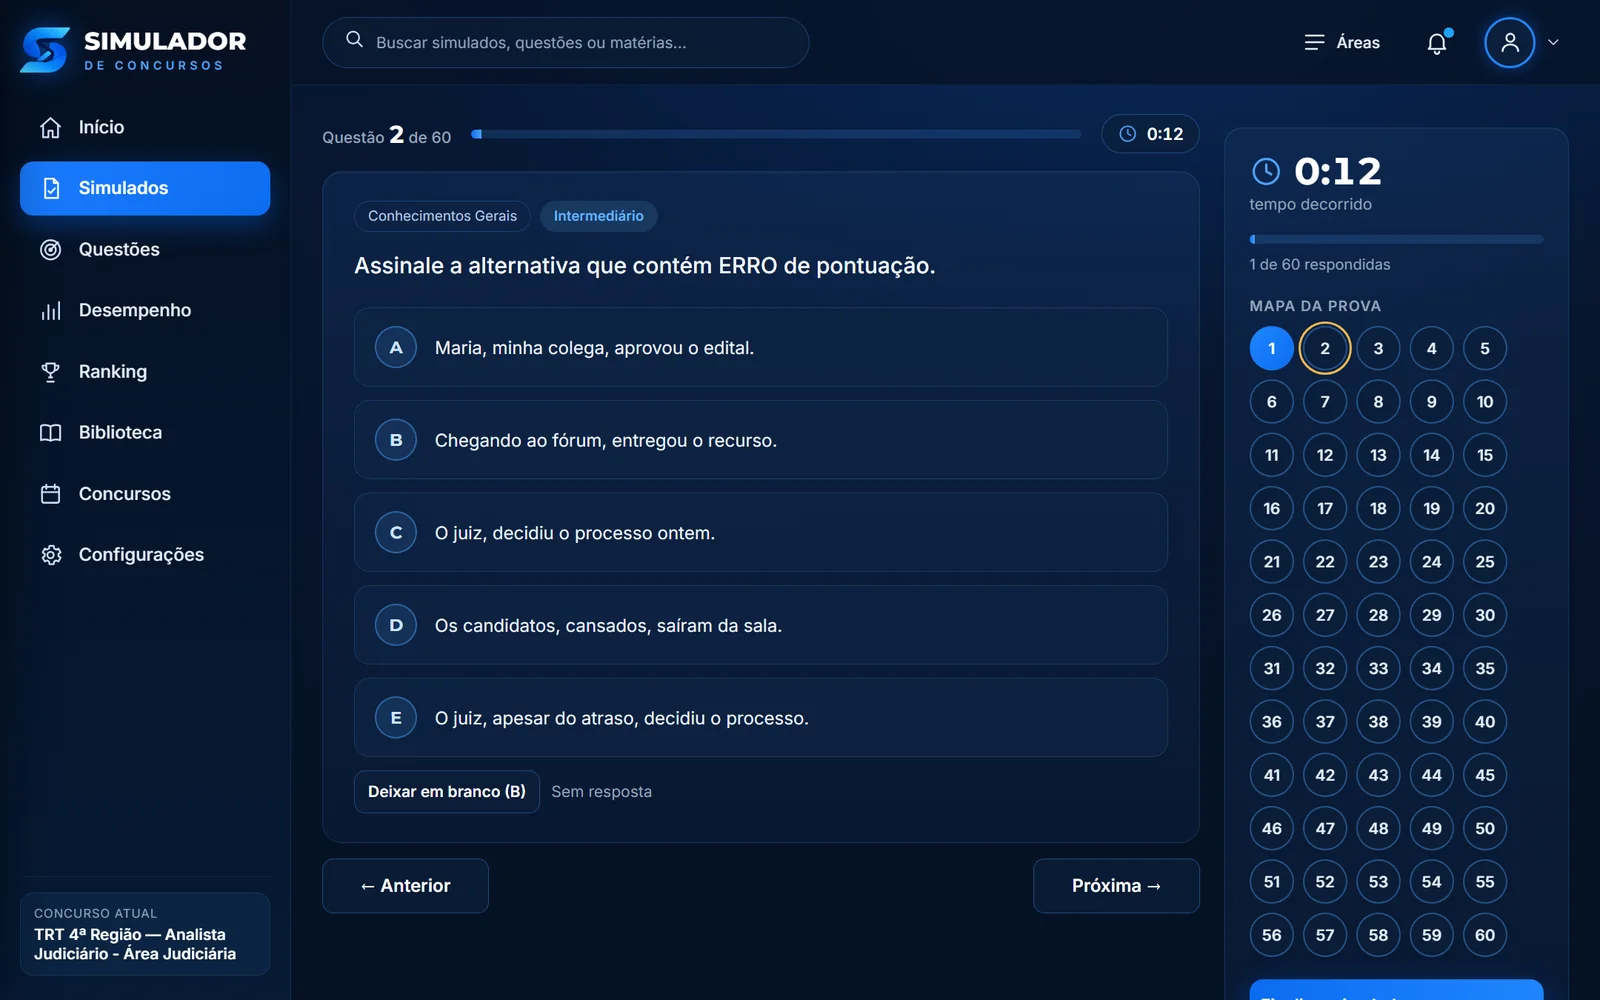The width and height of the screenshot is (1600, 1000).
Task: Click the book icon beside Biblioteca
Action: 51,433
